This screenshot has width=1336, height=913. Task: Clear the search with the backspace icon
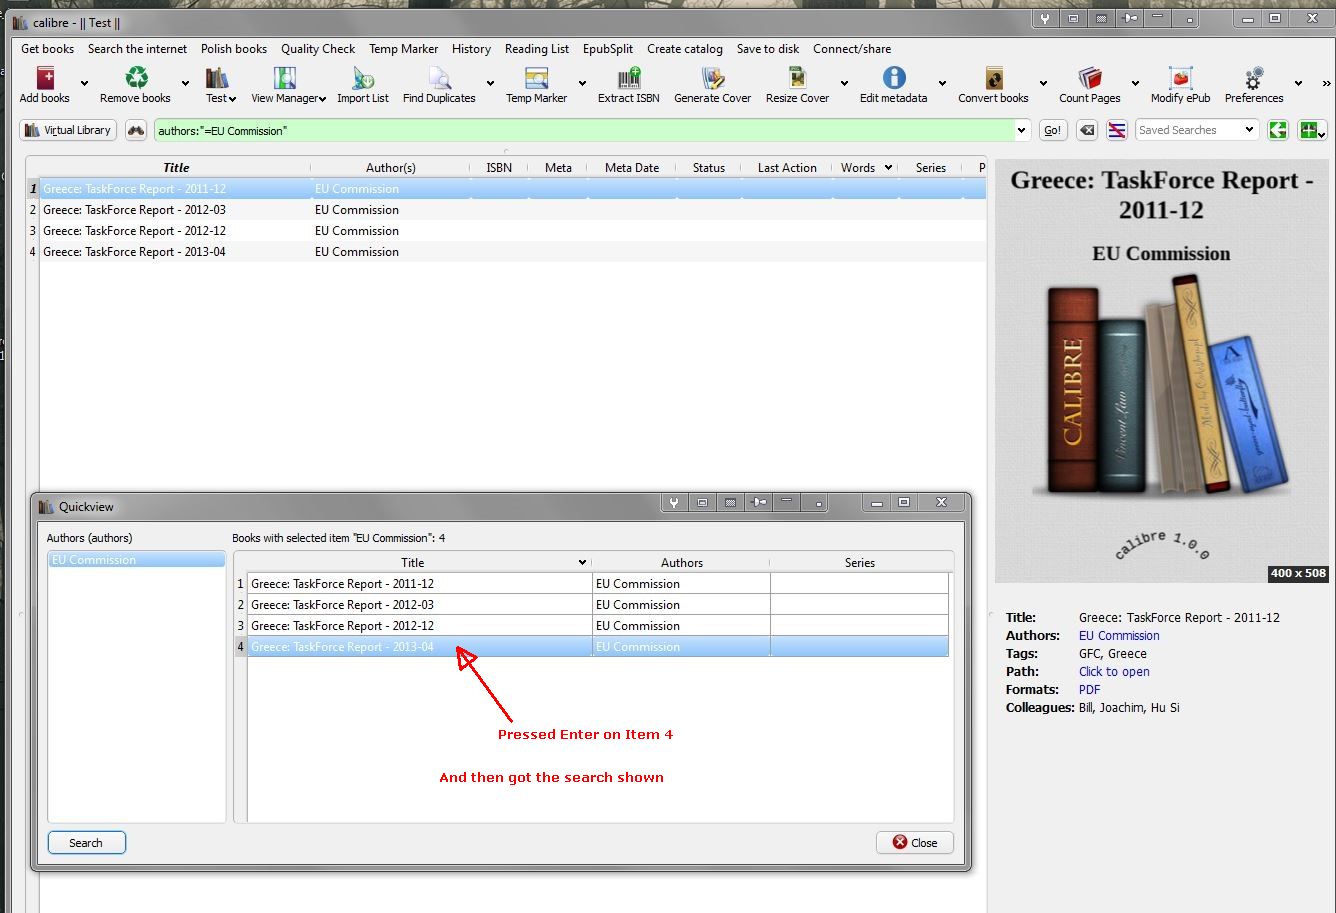click(x=1087, y=130)
